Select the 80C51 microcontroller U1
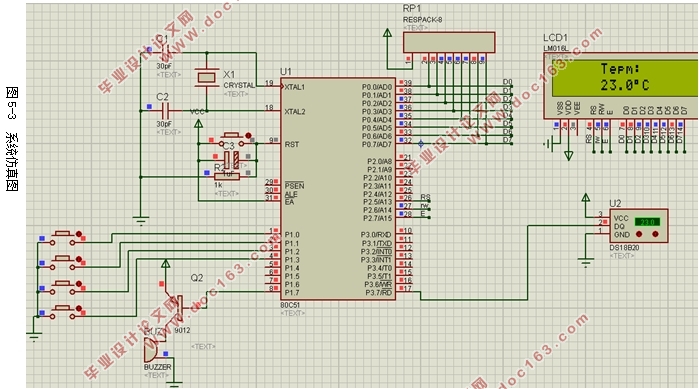699x389 pixels. pyautogui.click(x=338, y=189)
